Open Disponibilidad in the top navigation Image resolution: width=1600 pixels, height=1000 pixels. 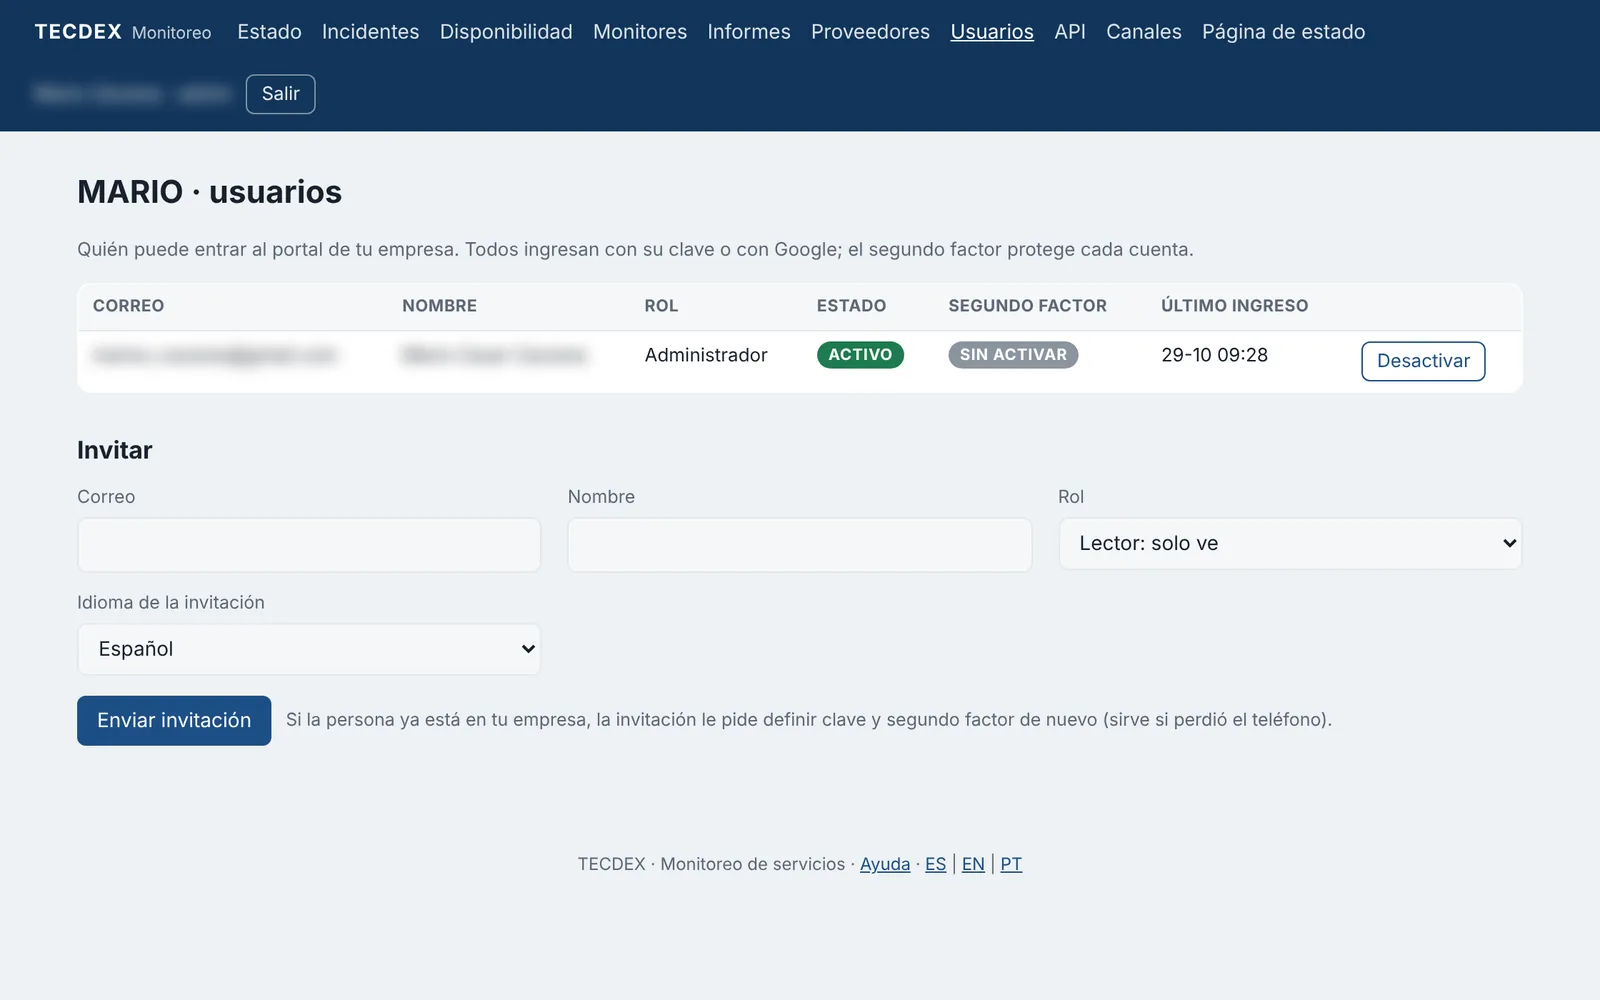(x=506, y=32)
